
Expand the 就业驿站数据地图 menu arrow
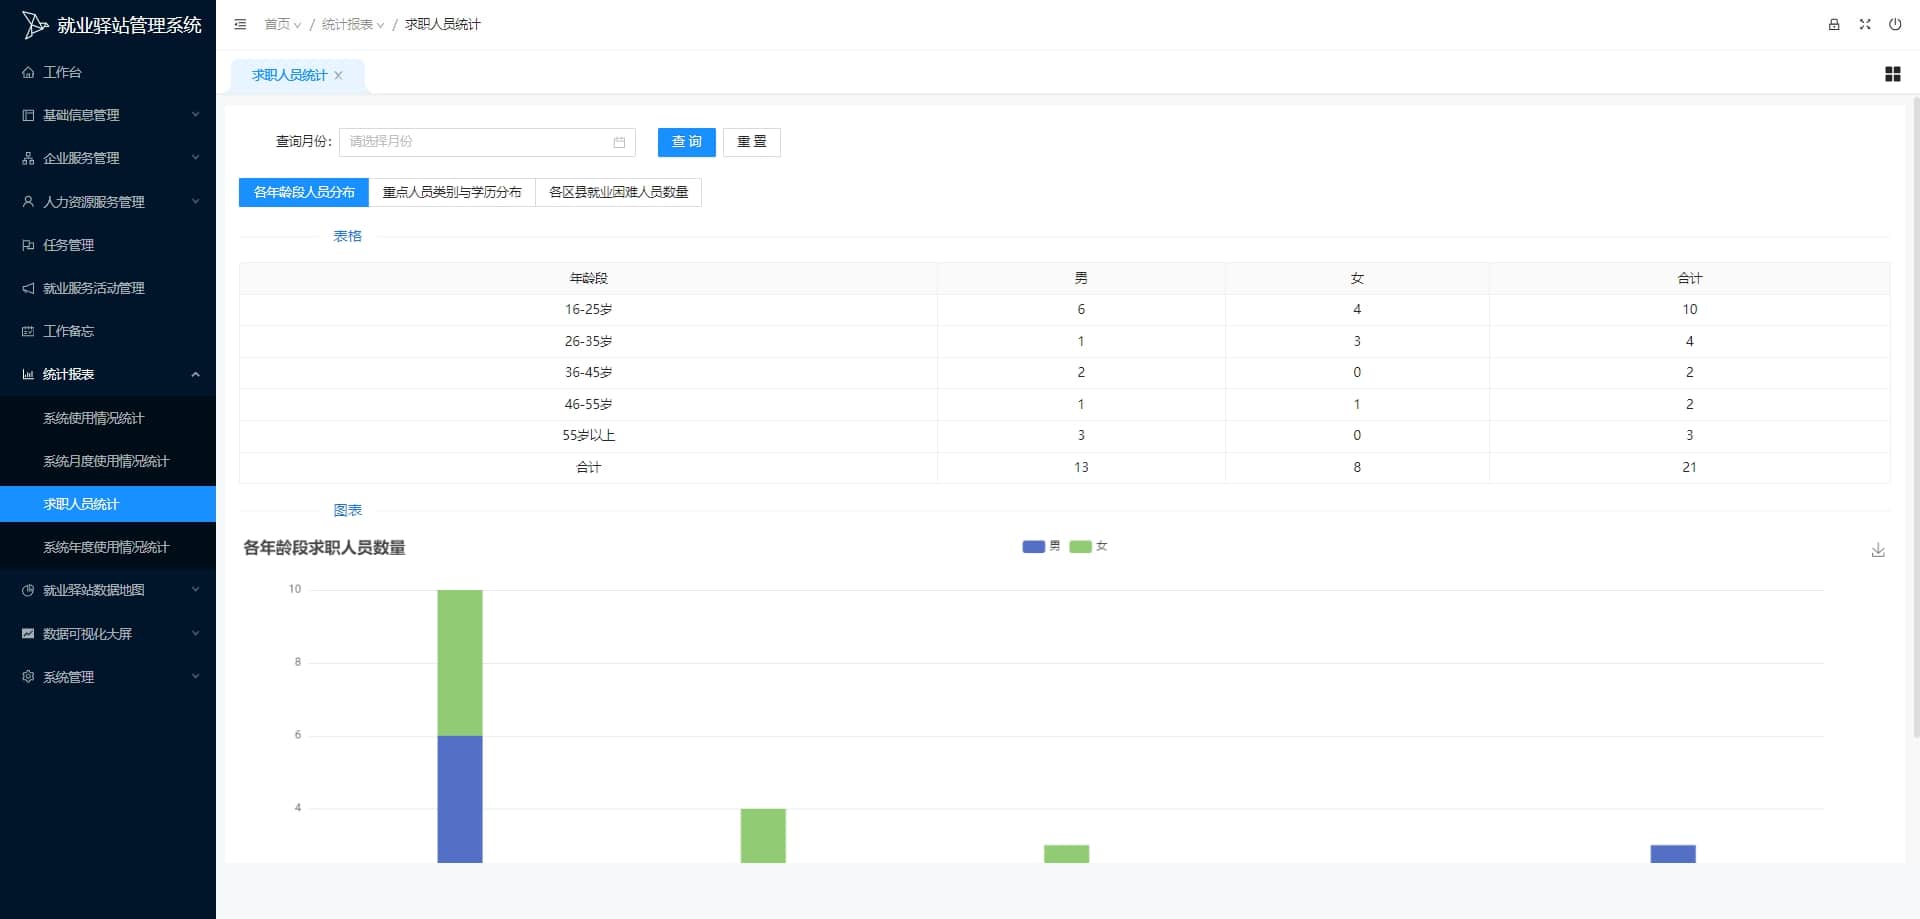click(x=196, y=590)
